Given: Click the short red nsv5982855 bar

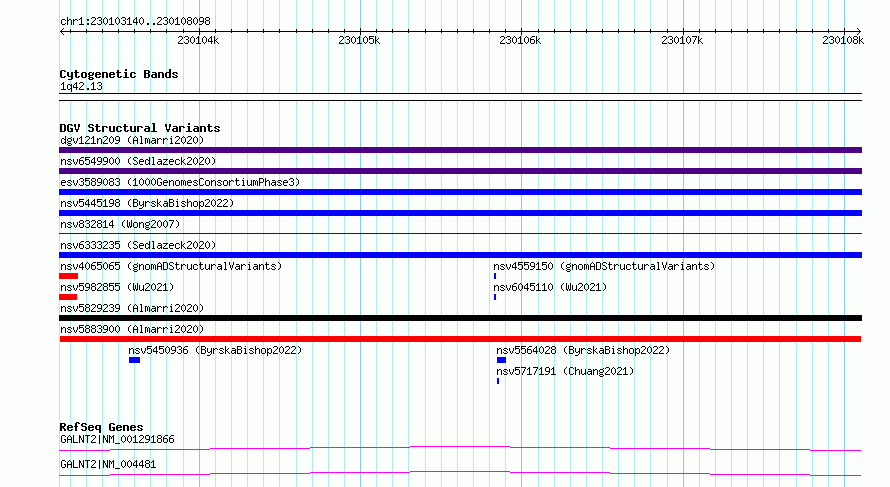Looking at the screenshot, I should point(68,297).
